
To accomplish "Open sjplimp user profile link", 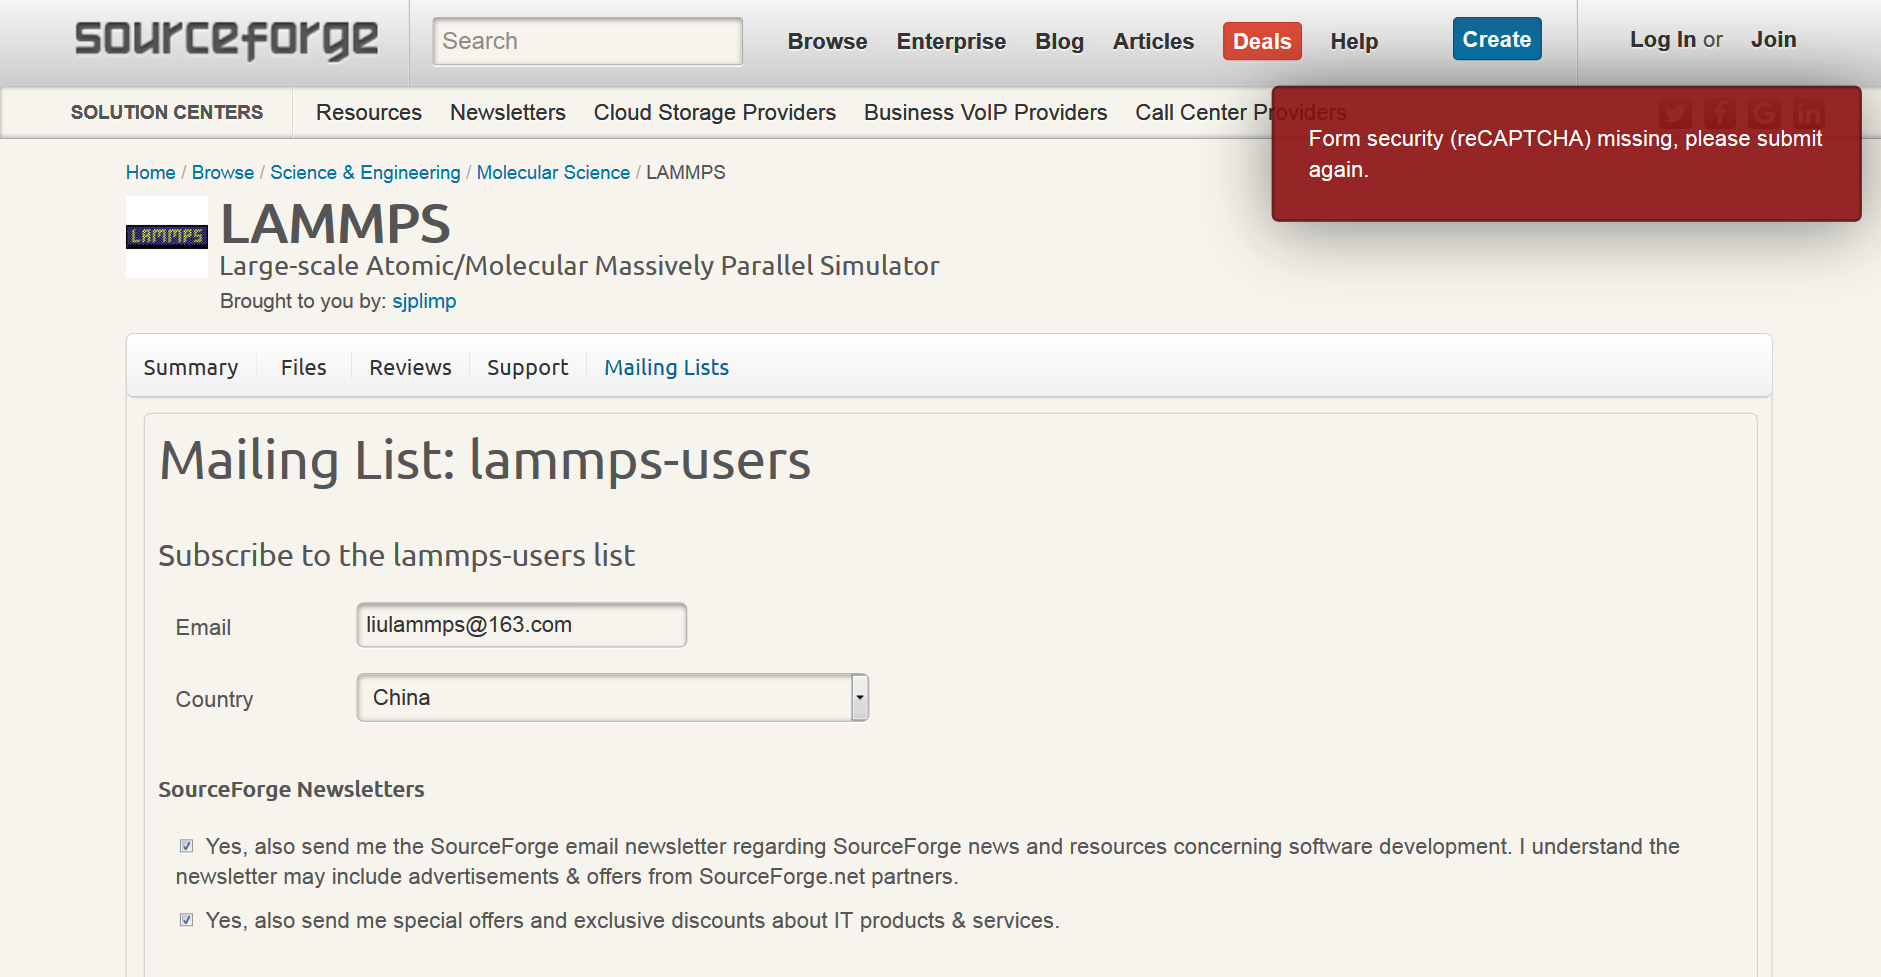I will (424, 301).
